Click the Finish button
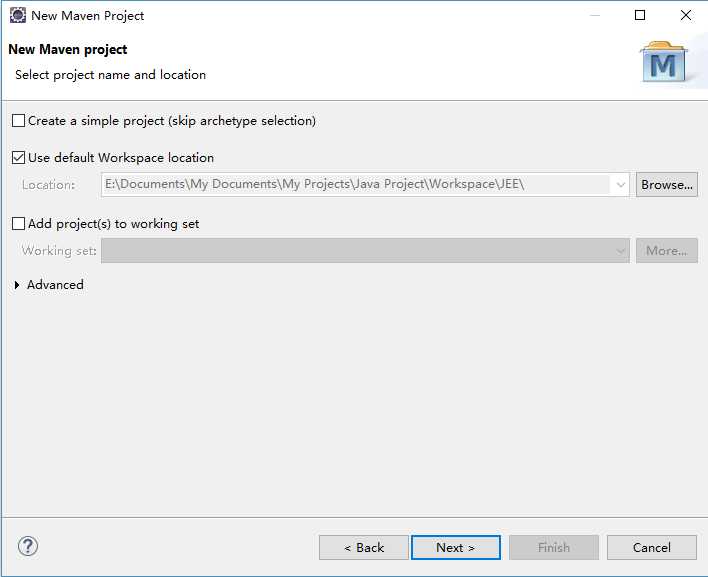708x577 pixels. (x=554, y=548)
